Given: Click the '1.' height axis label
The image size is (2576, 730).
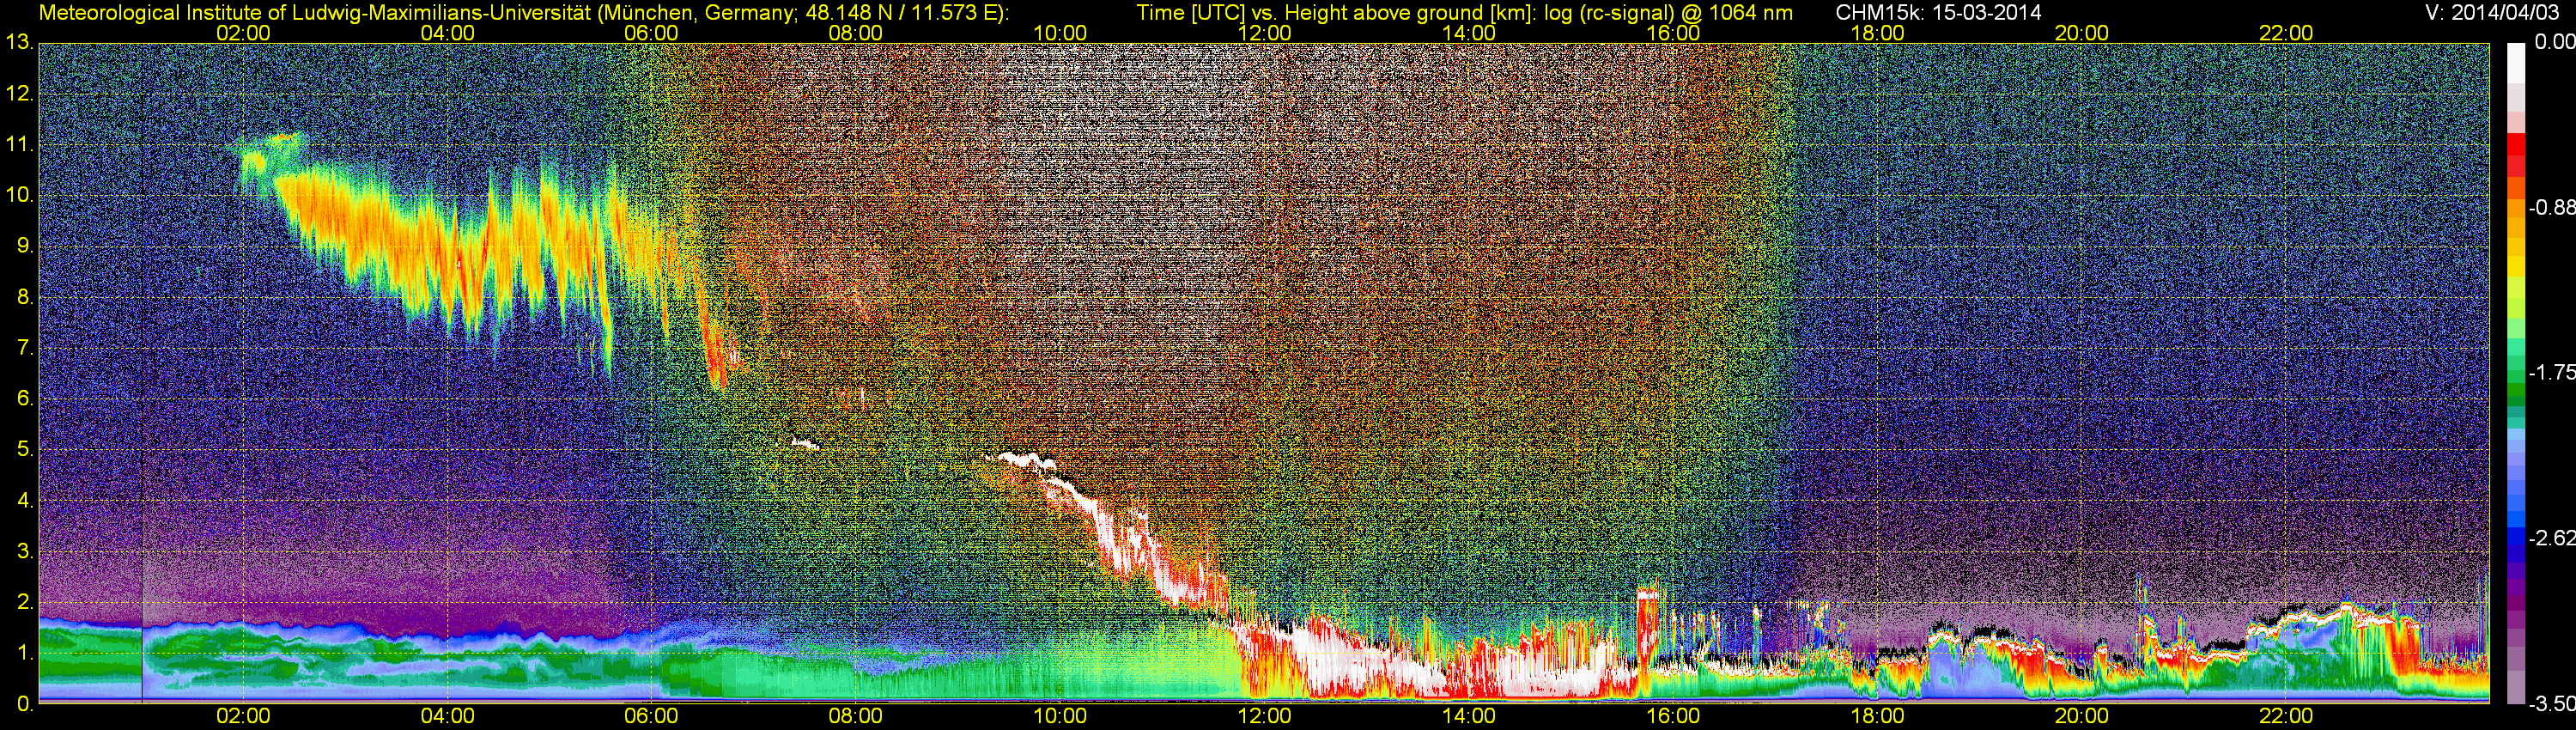Looking at the screenshot, I should pyautogui.click(x=24, y=653).
